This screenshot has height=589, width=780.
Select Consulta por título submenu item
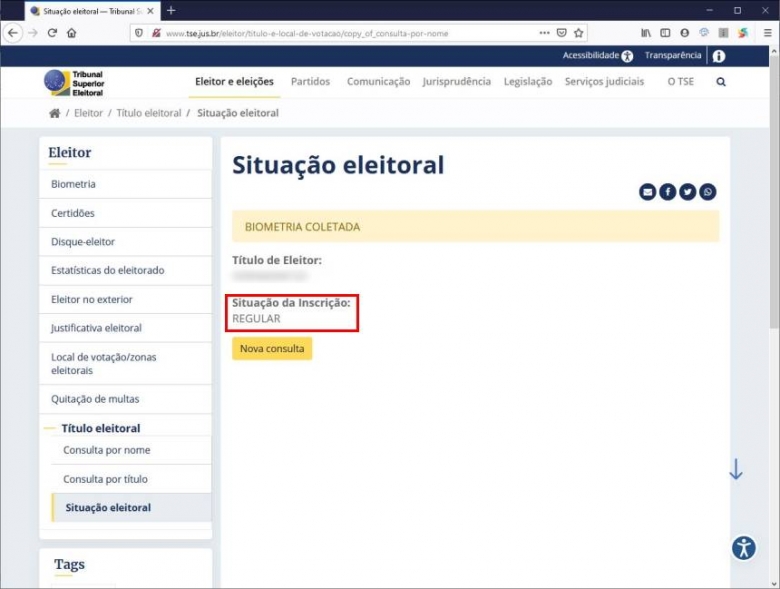point(131,479)
